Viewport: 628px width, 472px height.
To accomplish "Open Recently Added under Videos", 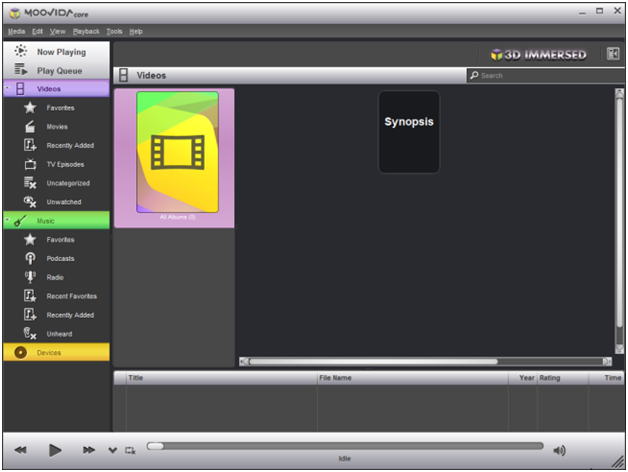I will coord(56,145).
